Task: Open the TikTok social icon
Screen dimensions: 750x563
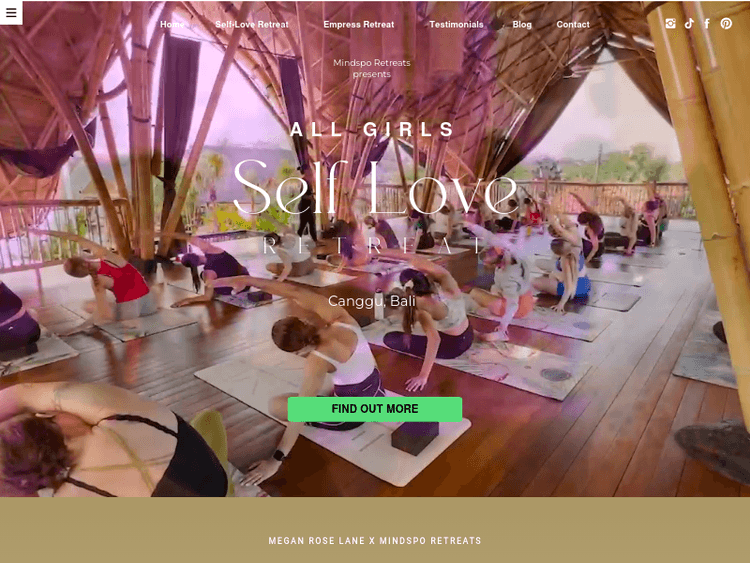Action: [x=689, y=23]
